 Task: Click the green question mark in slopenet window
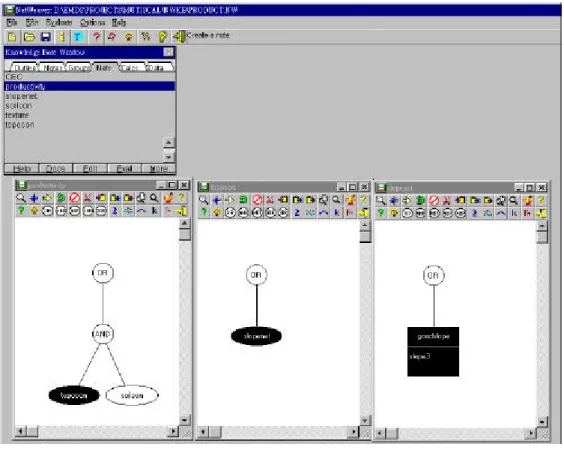coord(381,214)
